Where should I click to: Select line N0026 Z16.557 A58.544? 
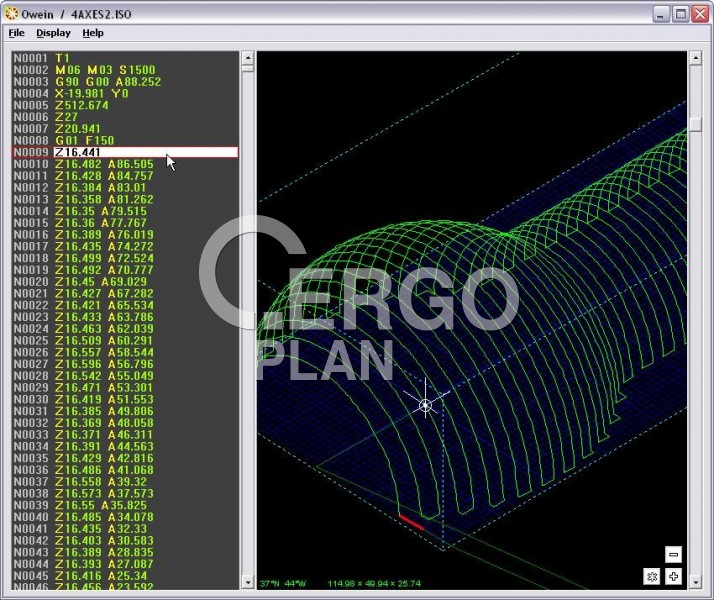tap(125, 352)
